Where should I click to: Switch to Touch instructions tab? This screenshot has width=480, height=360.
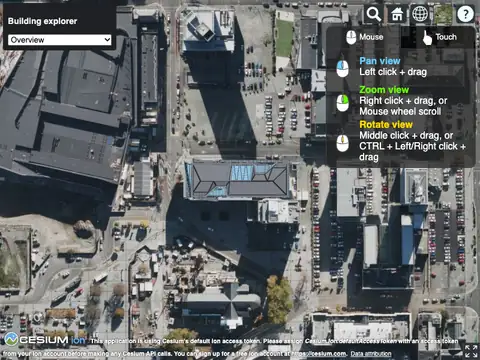(439, 37)
